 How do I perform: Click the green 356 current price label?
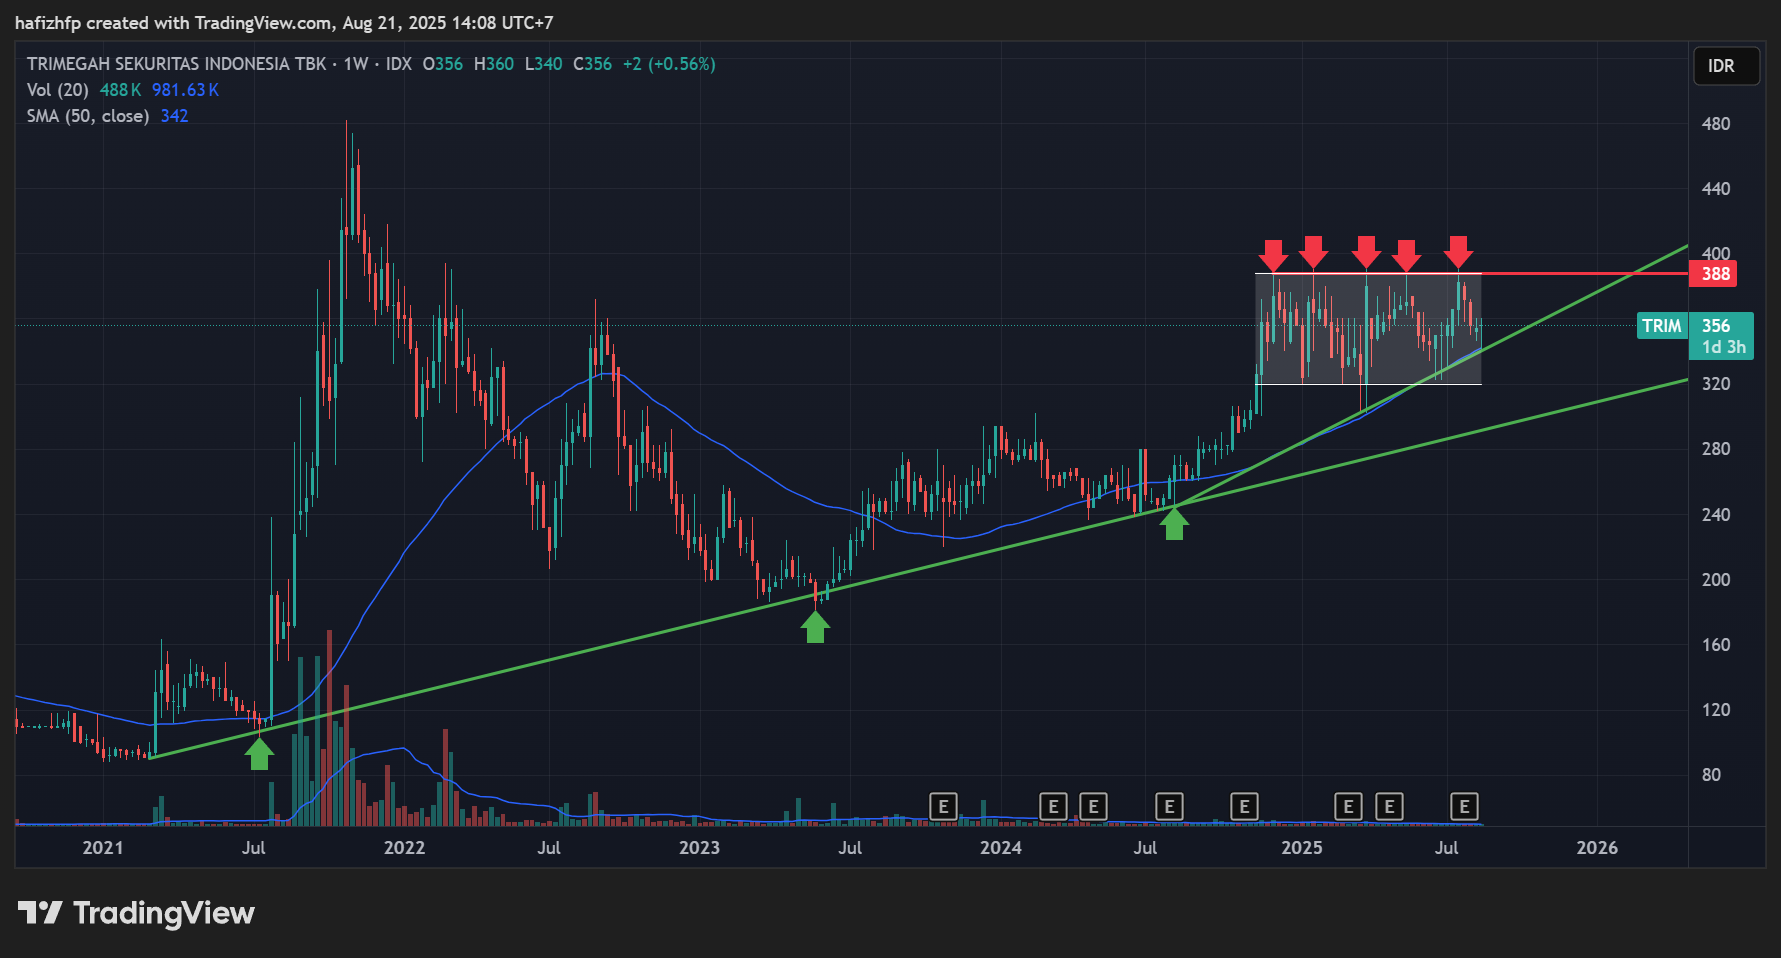(x=1716, y=326)
